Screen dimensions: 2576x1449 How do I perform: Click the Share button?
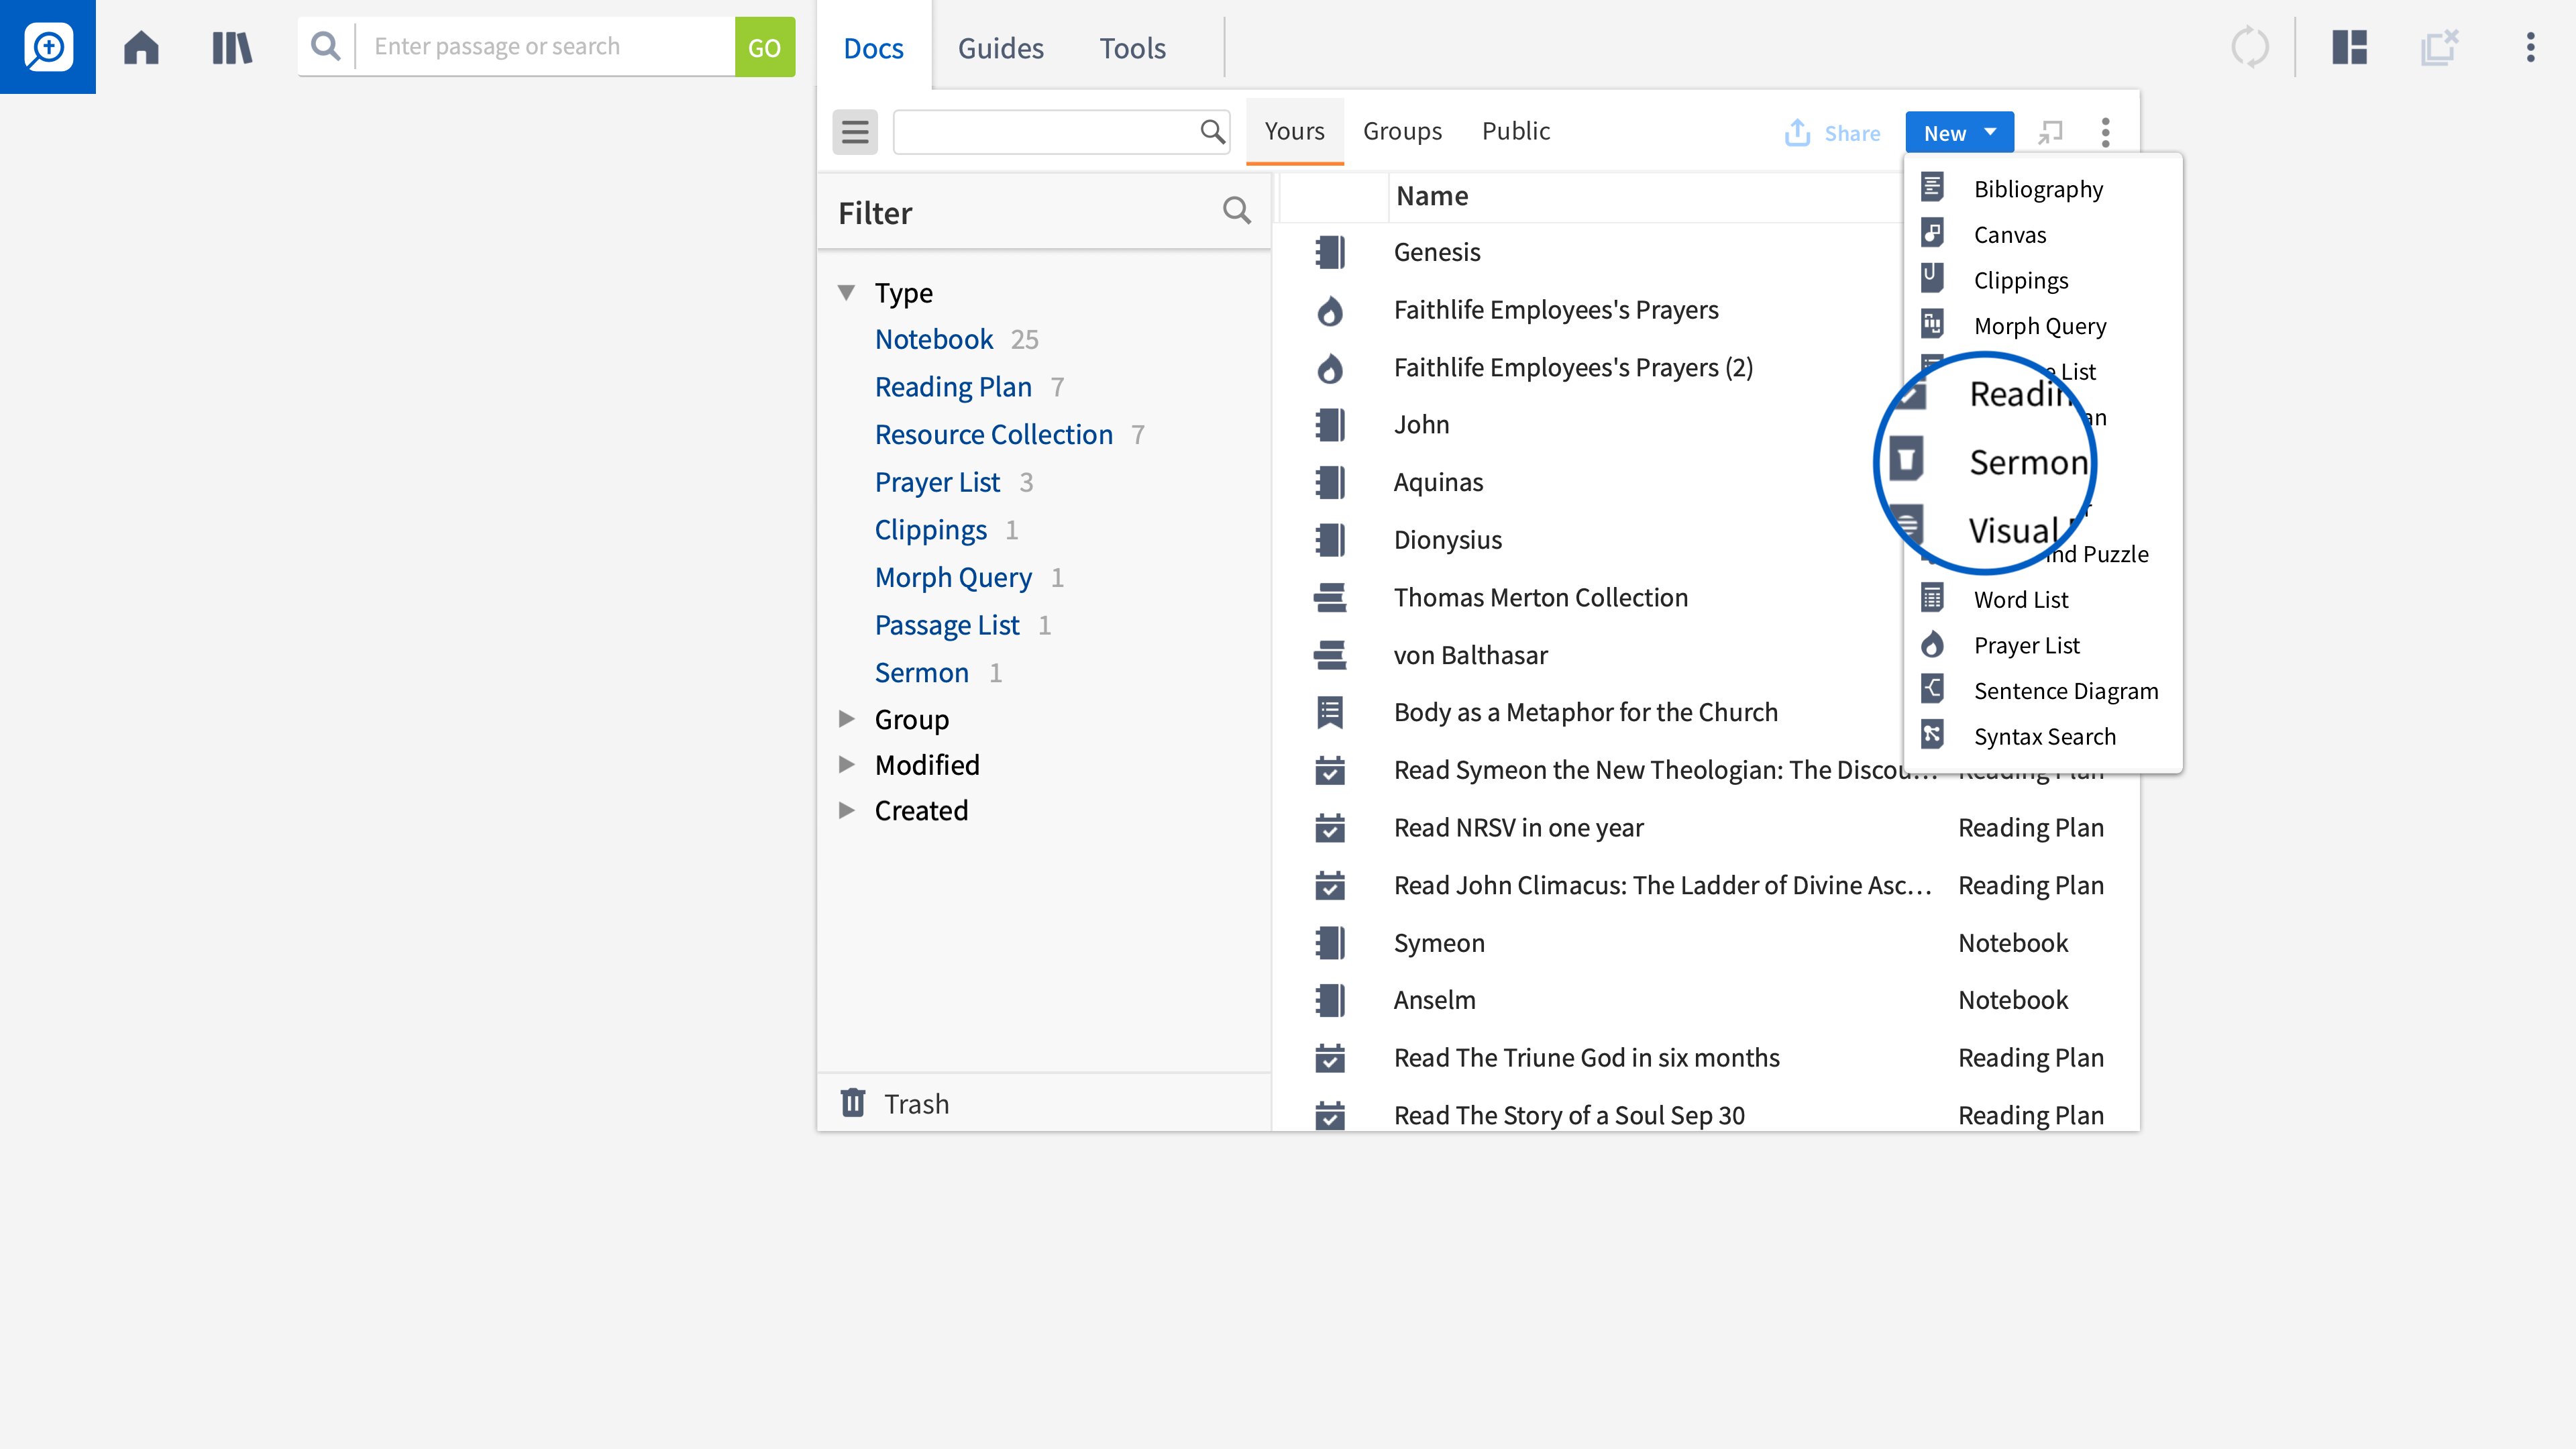pyautogui.click(x=1832, y=133)
